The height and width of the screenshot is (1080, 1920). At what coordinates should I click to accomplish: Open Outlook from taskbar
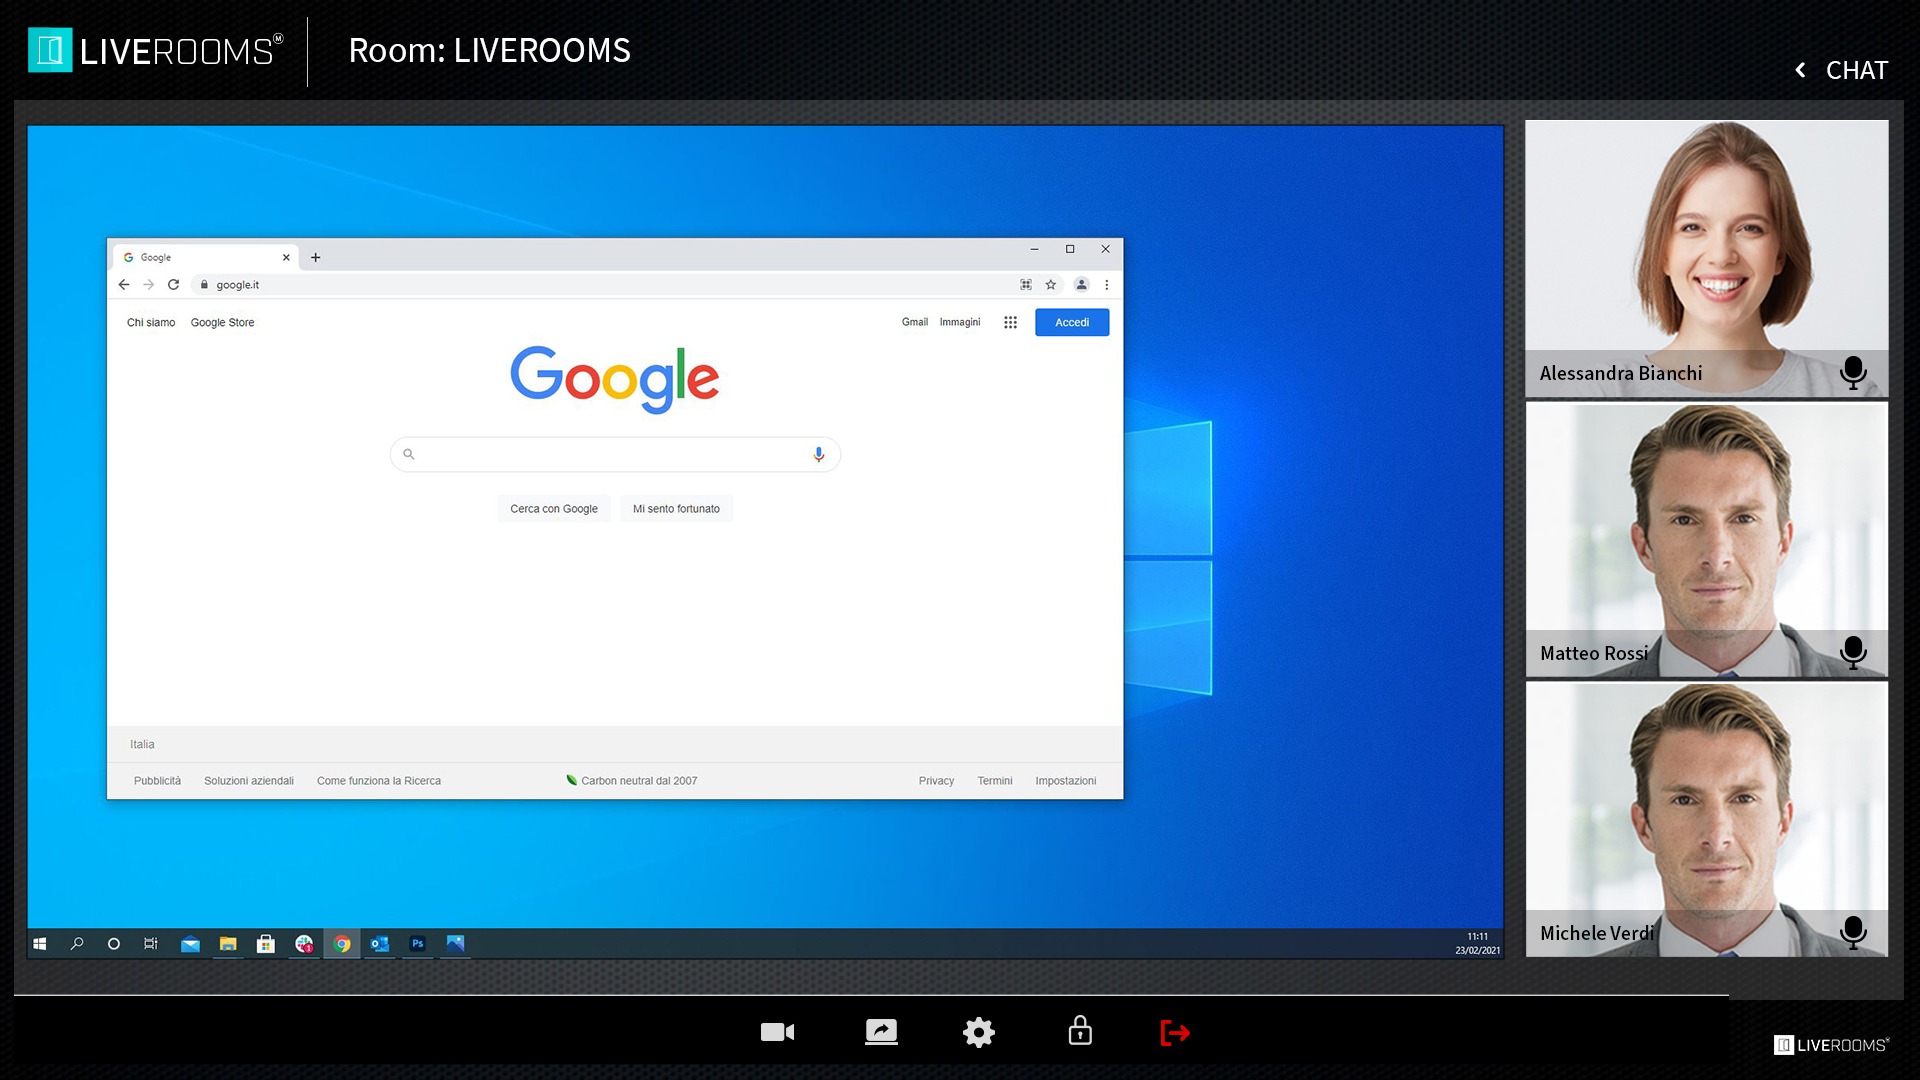[380, 944]
